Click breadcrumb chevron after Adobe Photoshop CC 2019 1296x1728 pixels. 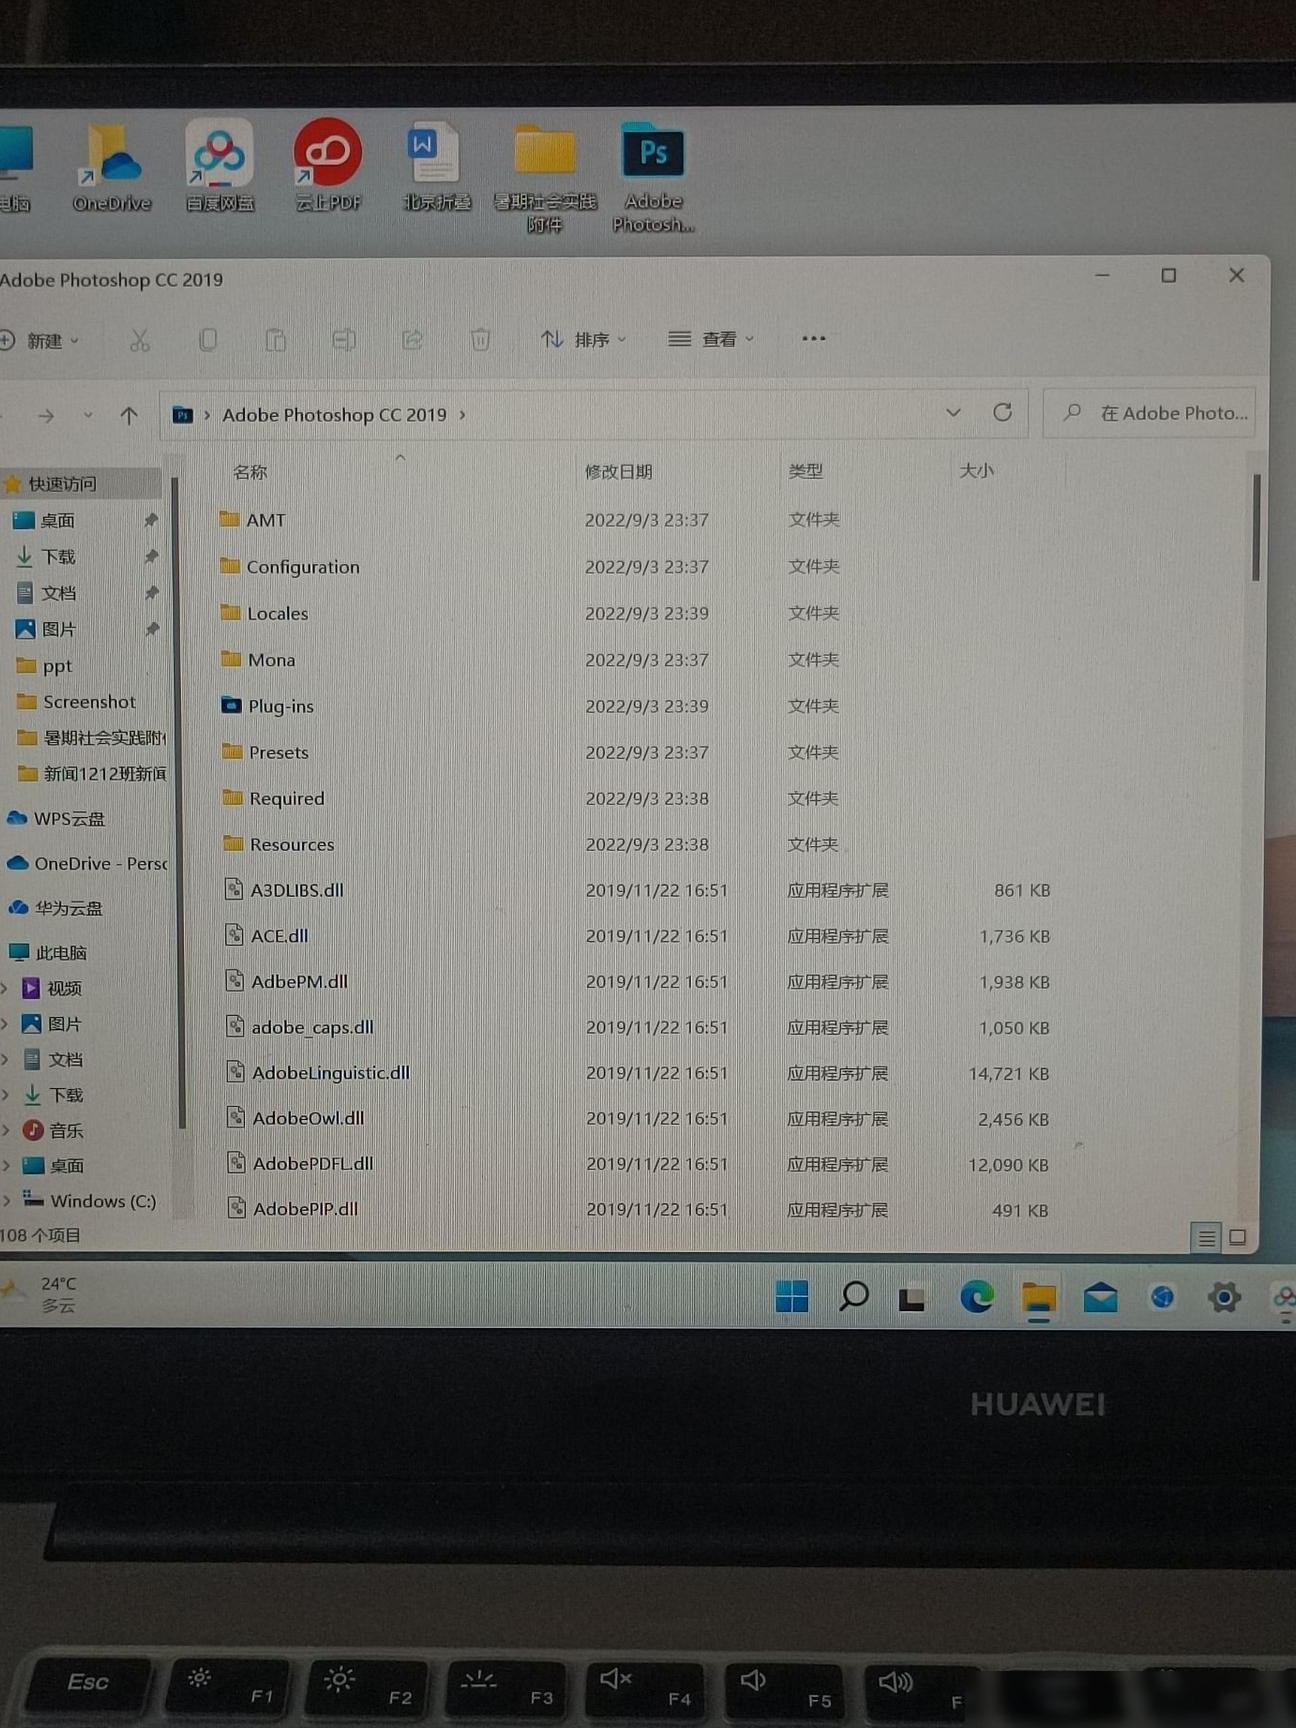tap(462, 415)
